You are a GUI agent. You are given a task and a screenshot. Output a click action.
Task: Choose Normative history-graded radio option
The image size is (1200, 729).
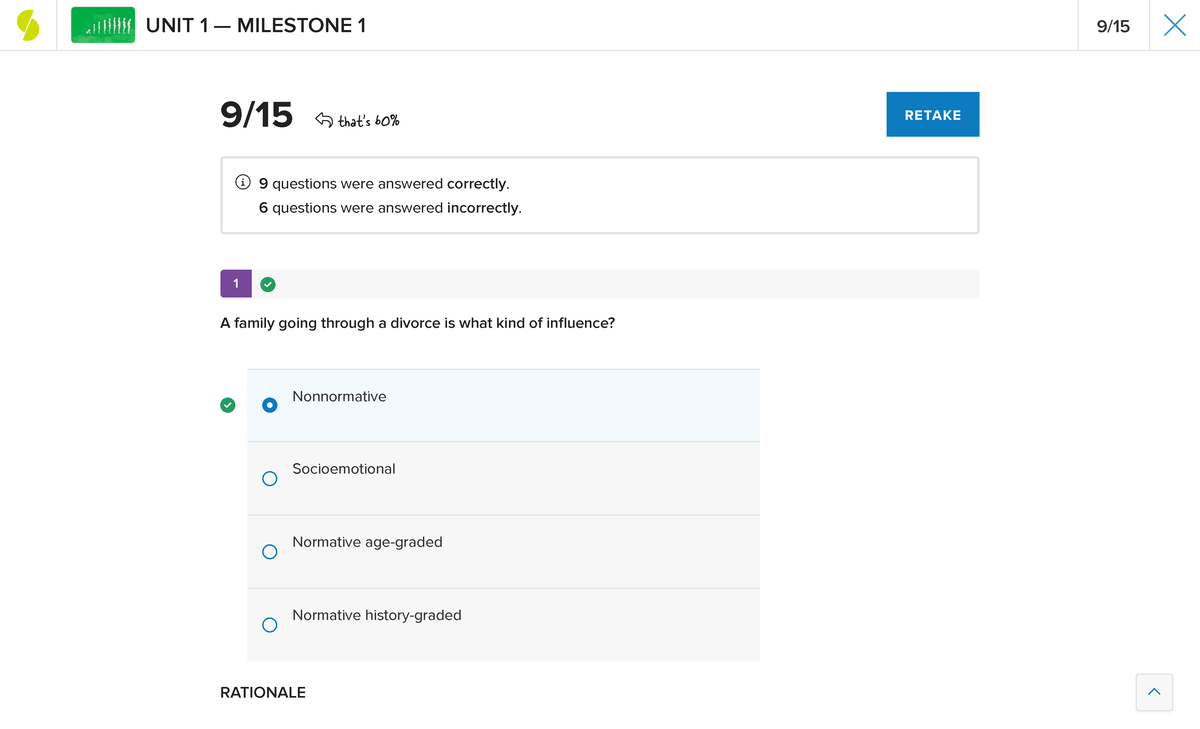click(269, 625)
